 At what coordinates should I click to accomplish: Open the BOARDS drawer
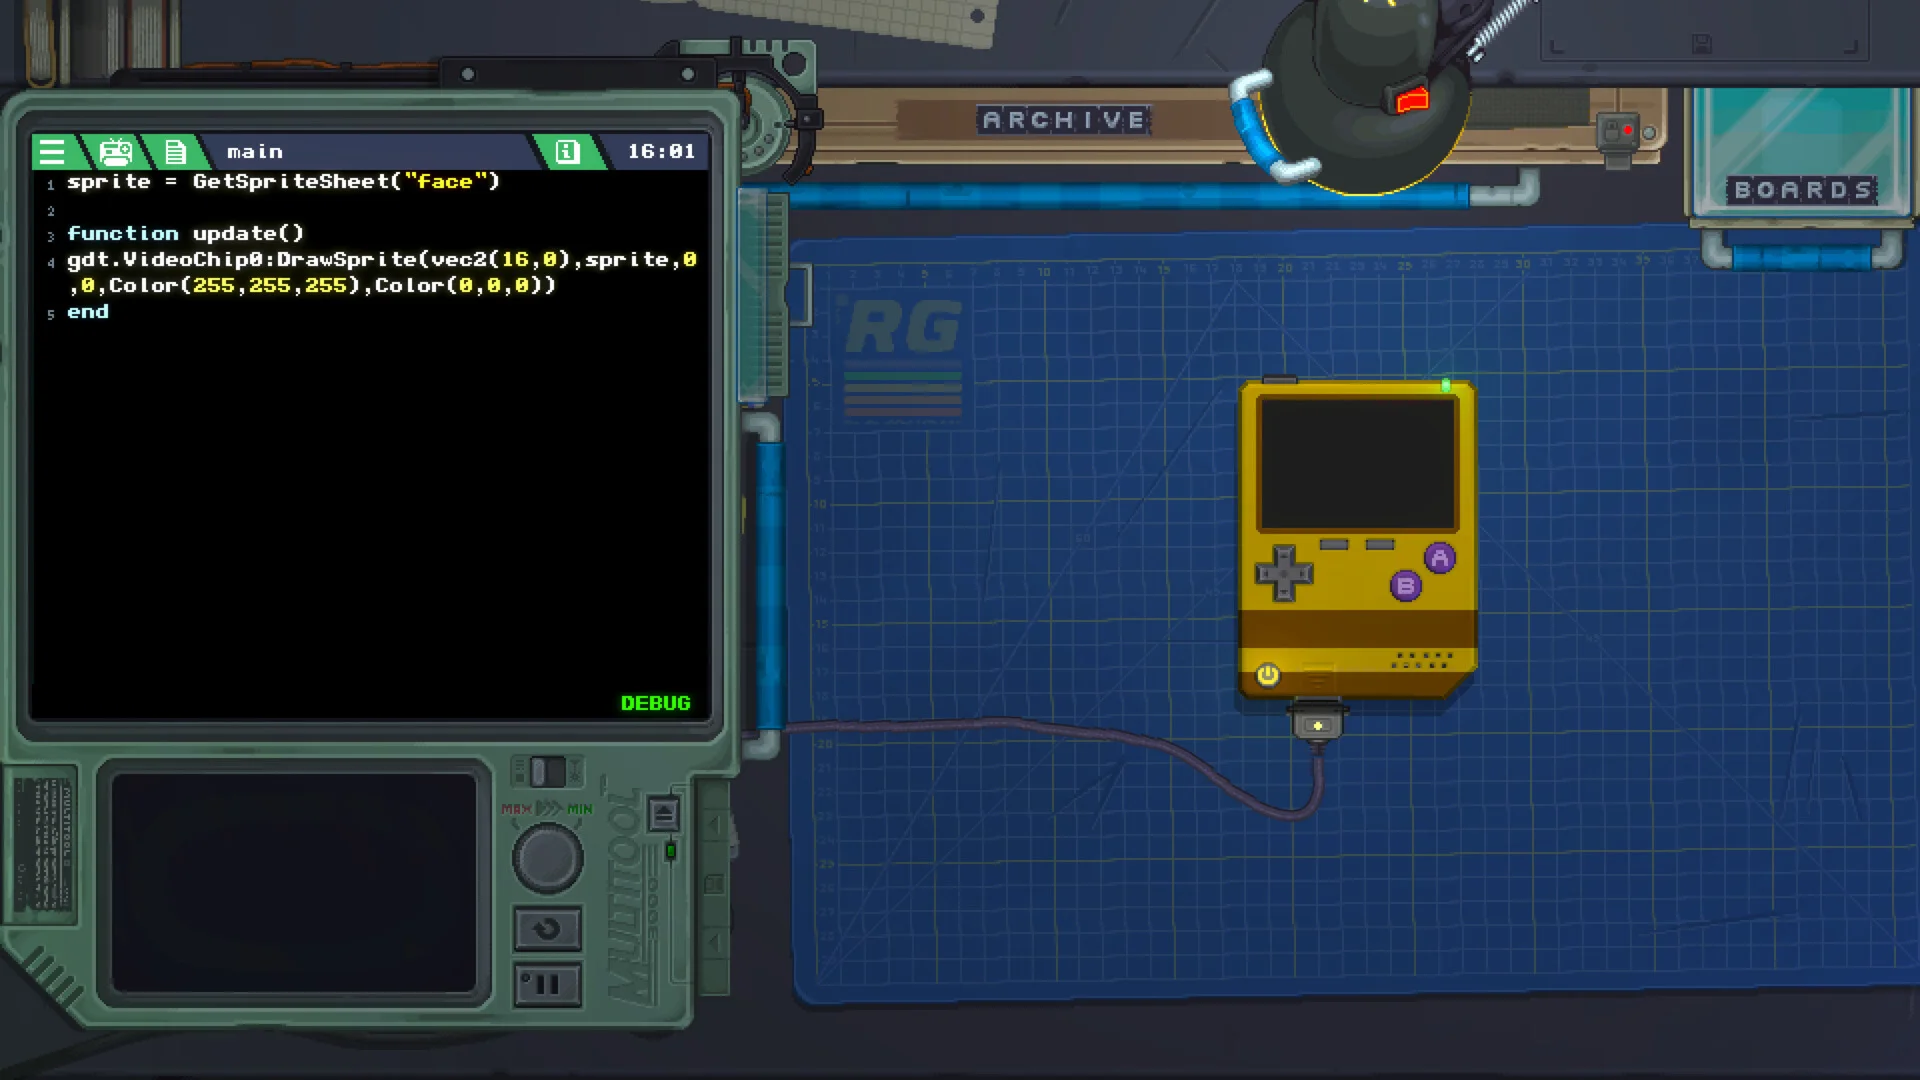(x=1801, y=189)
